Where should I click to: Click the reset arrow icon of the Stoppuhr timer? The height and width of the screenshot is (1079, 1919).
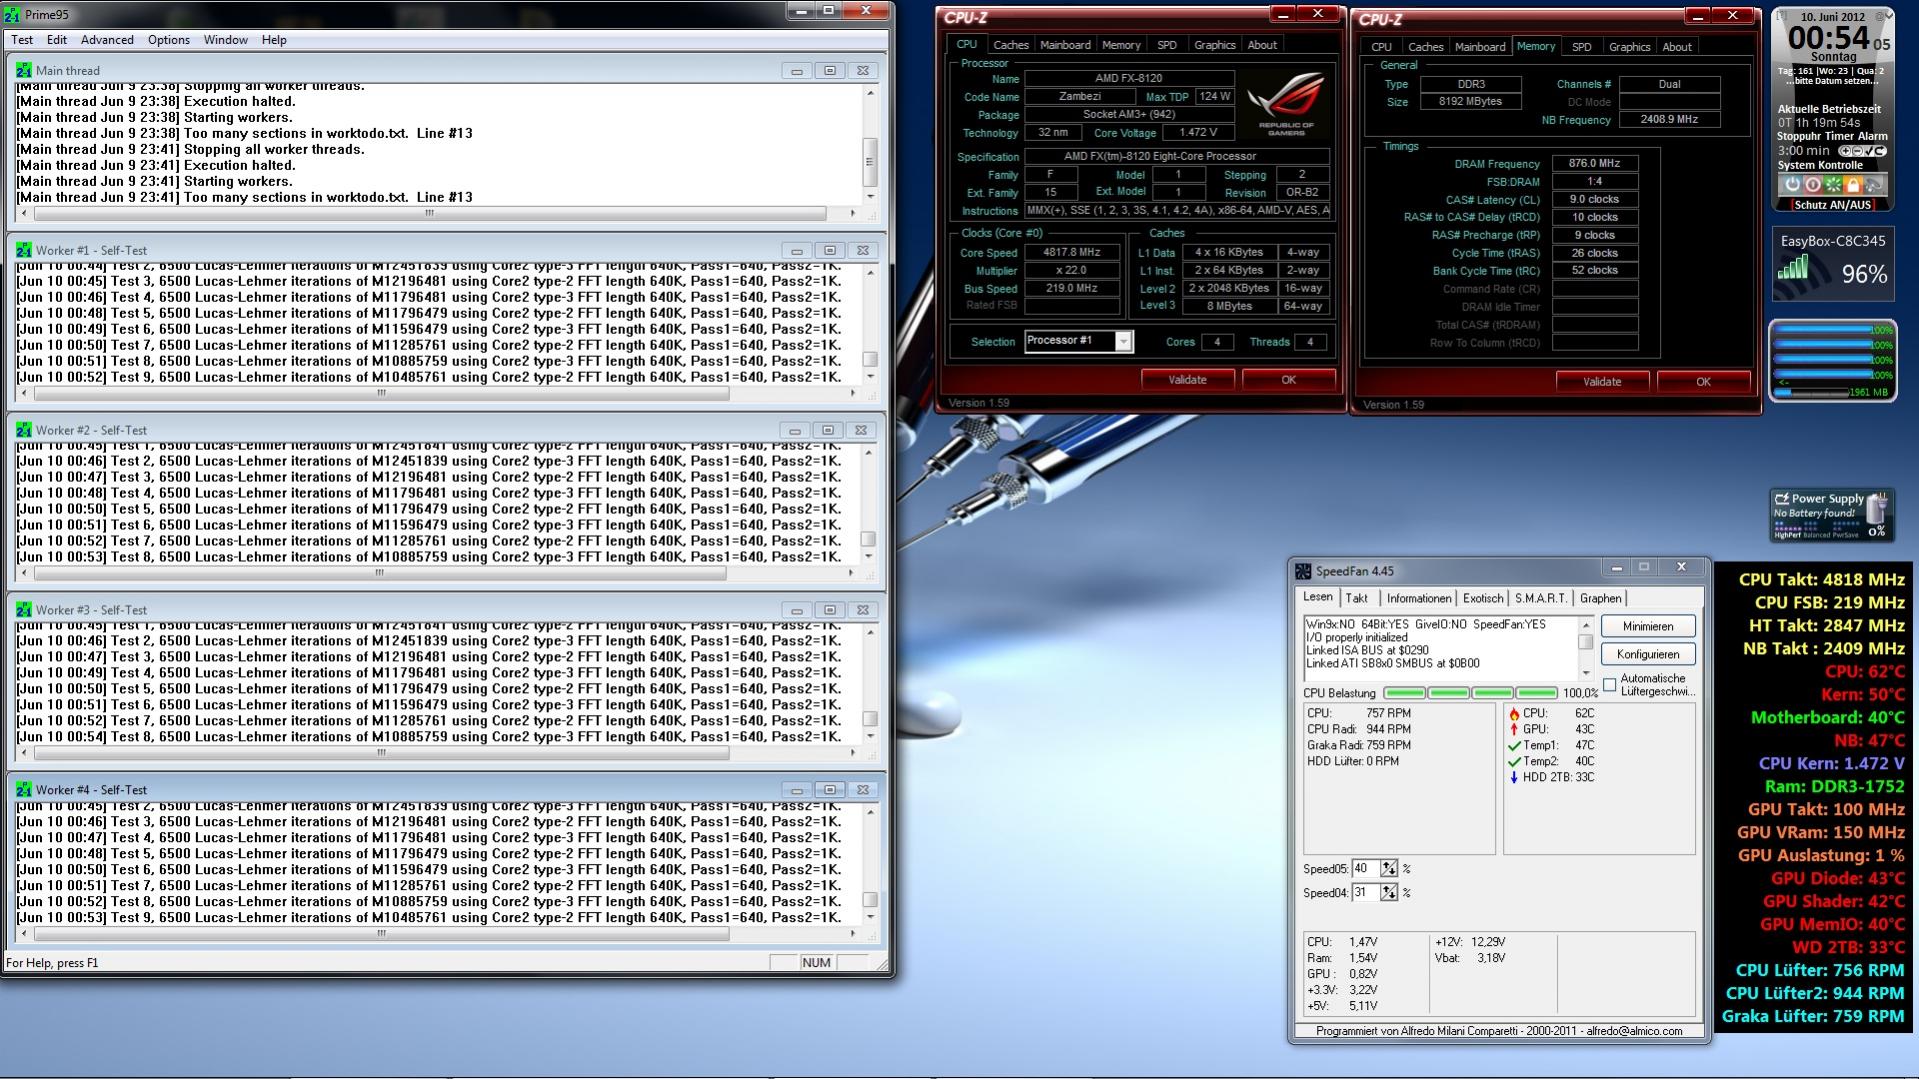point(1880,151)
